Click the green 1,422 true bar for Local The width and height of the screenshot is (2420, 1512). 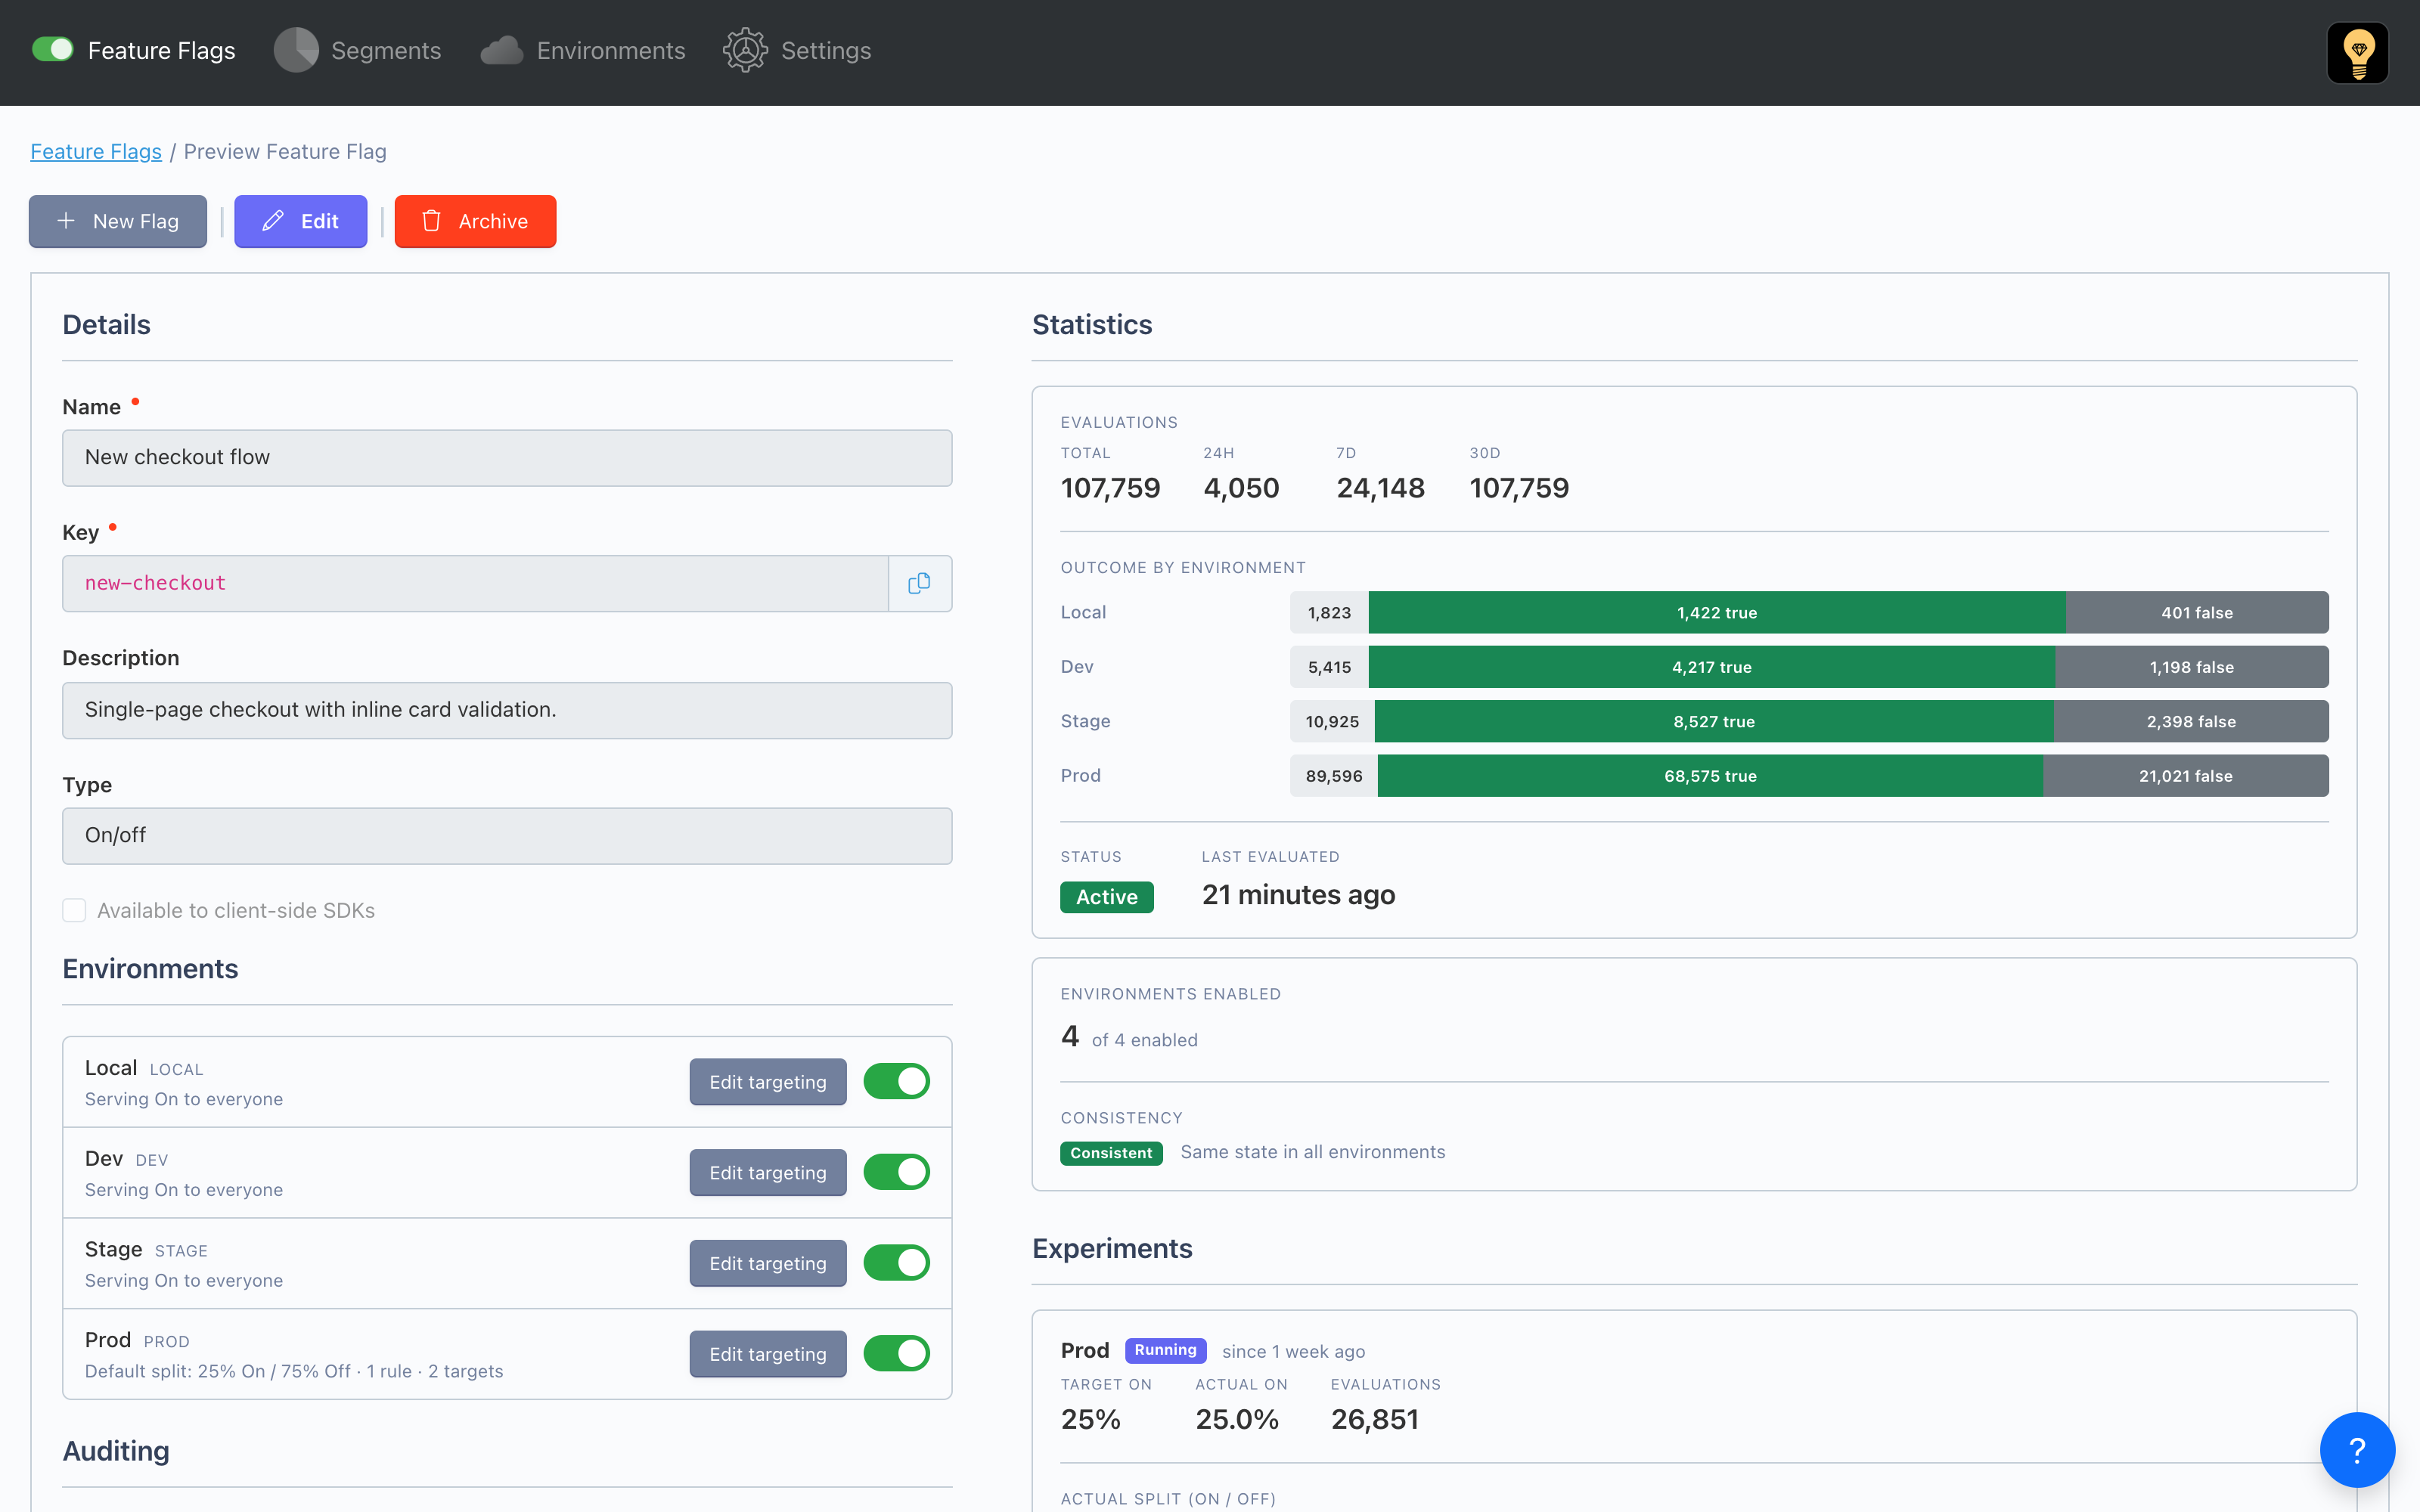click(1717, 612)
